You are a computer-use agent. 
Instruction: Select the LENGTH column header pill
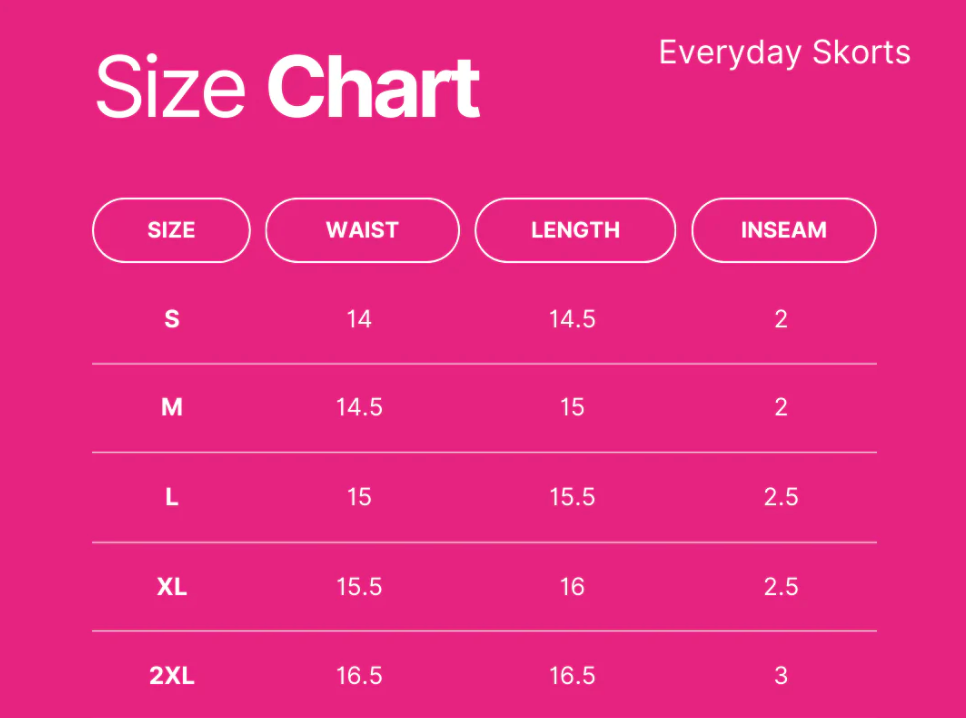(x=575, y=230)
